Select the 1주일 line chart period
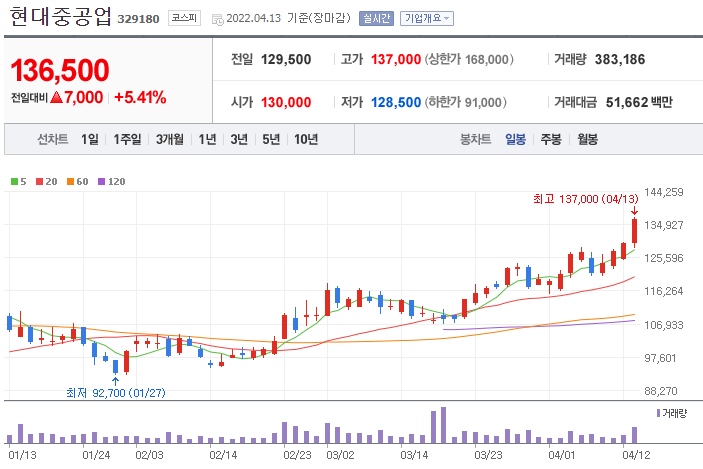703x469 pixels. point(127,139)
